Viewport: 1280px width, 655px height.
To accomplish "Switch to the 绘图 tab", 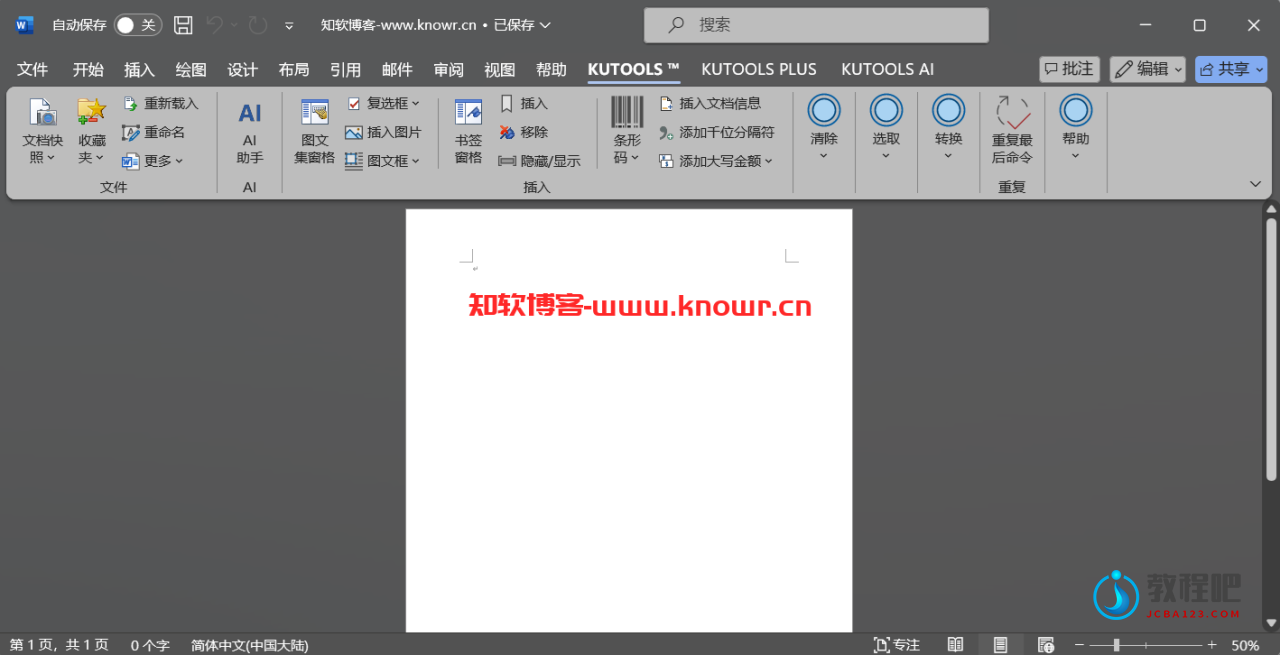I will tap(191, 69).
